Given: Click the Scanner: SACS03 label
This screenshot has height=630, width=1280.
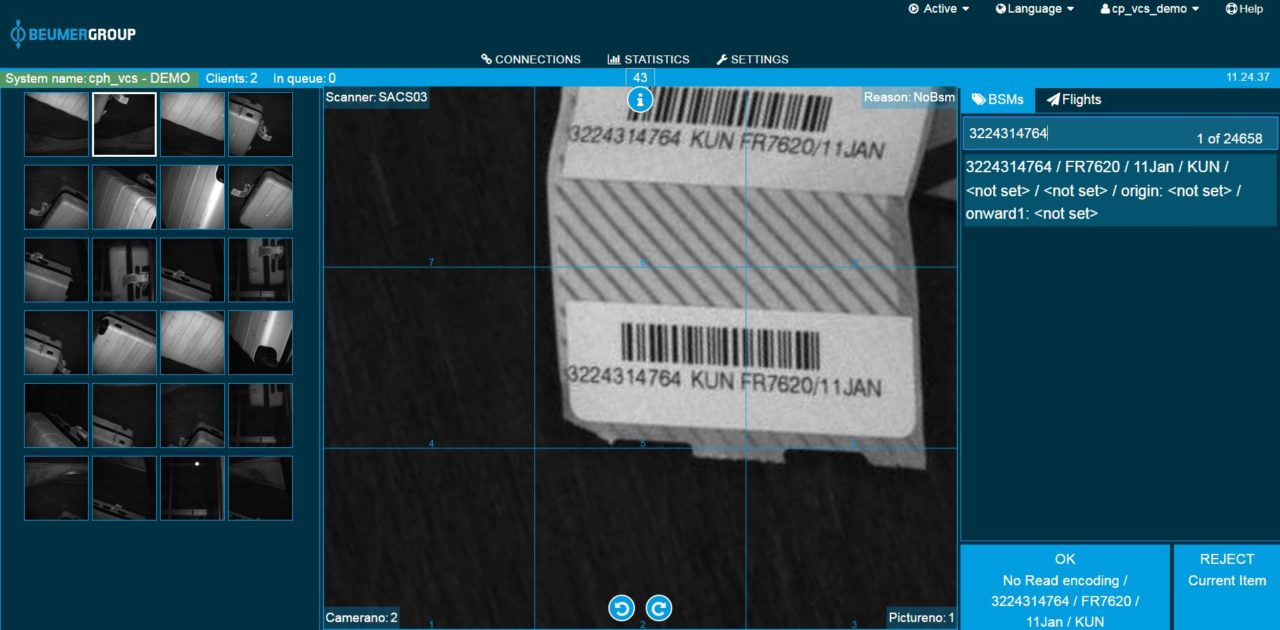Looking at the screenshot, I should (x=377, y=98).
